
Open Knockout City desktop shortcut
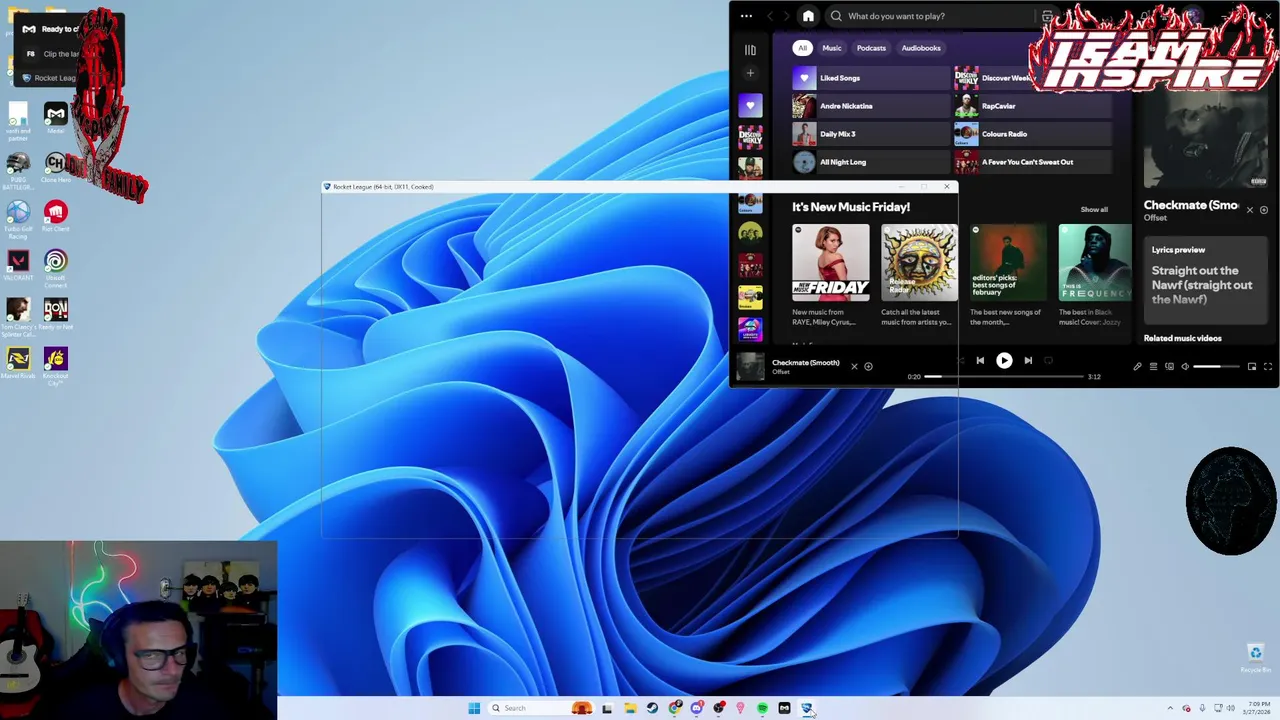click(56, 365)
